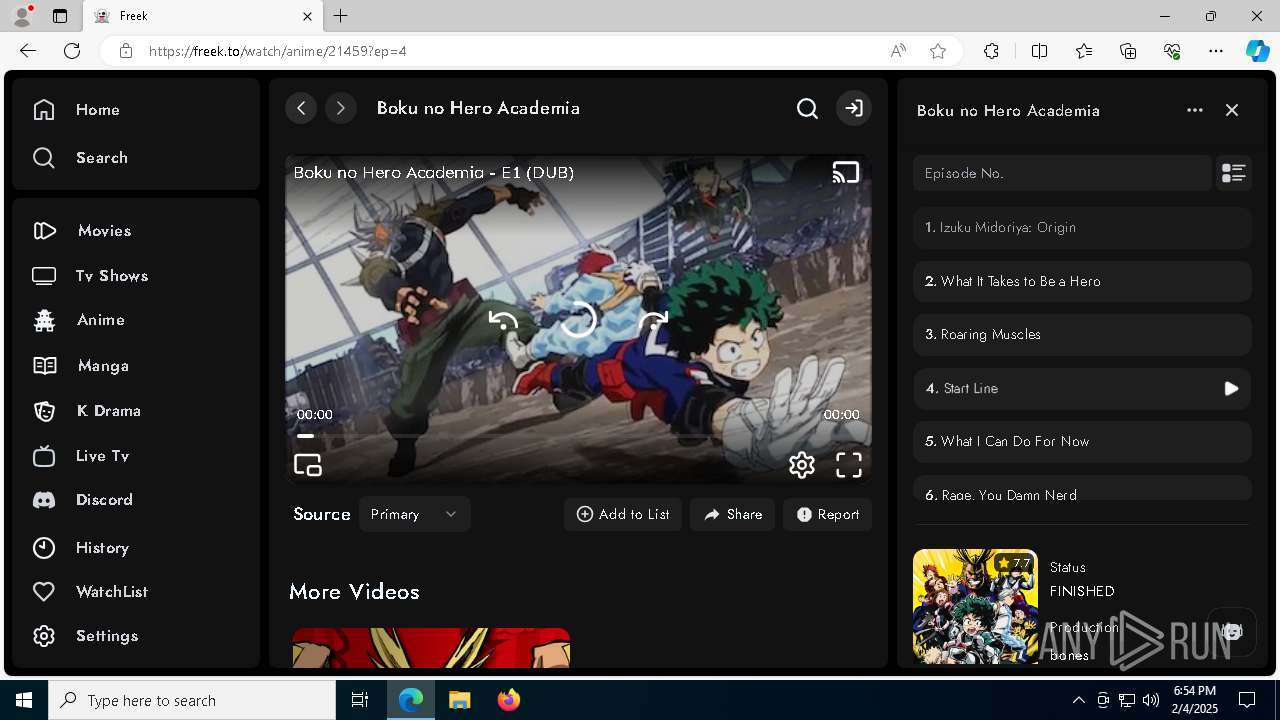This screenshot has height=720, width=1280.
Task: Select episode 4 Start Line
Action: click(x=1082, y=388)
